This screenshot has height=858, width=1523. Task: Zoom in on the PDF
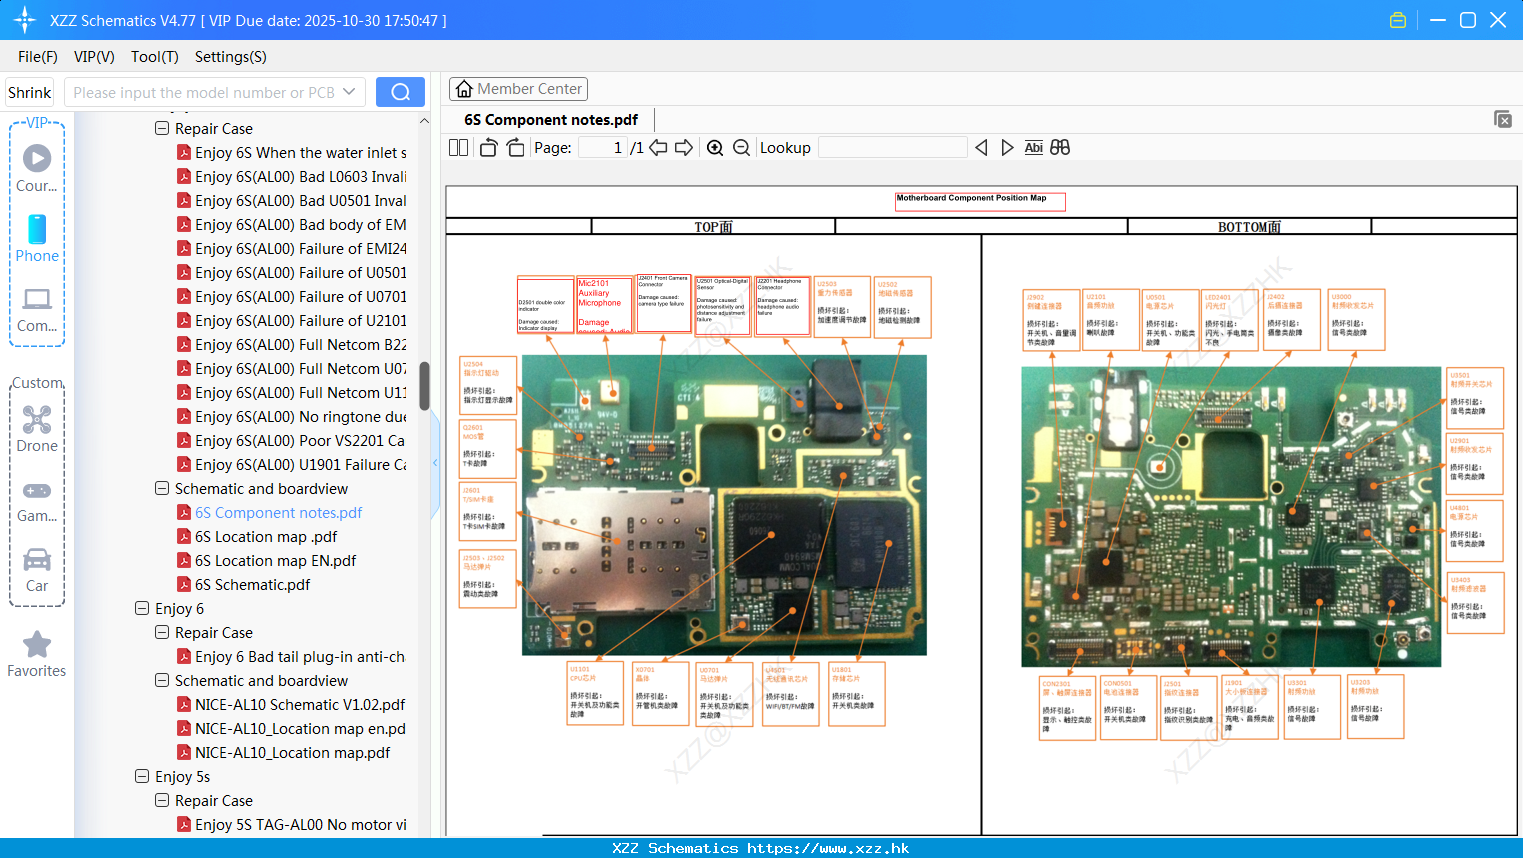(x=715, y=147)
